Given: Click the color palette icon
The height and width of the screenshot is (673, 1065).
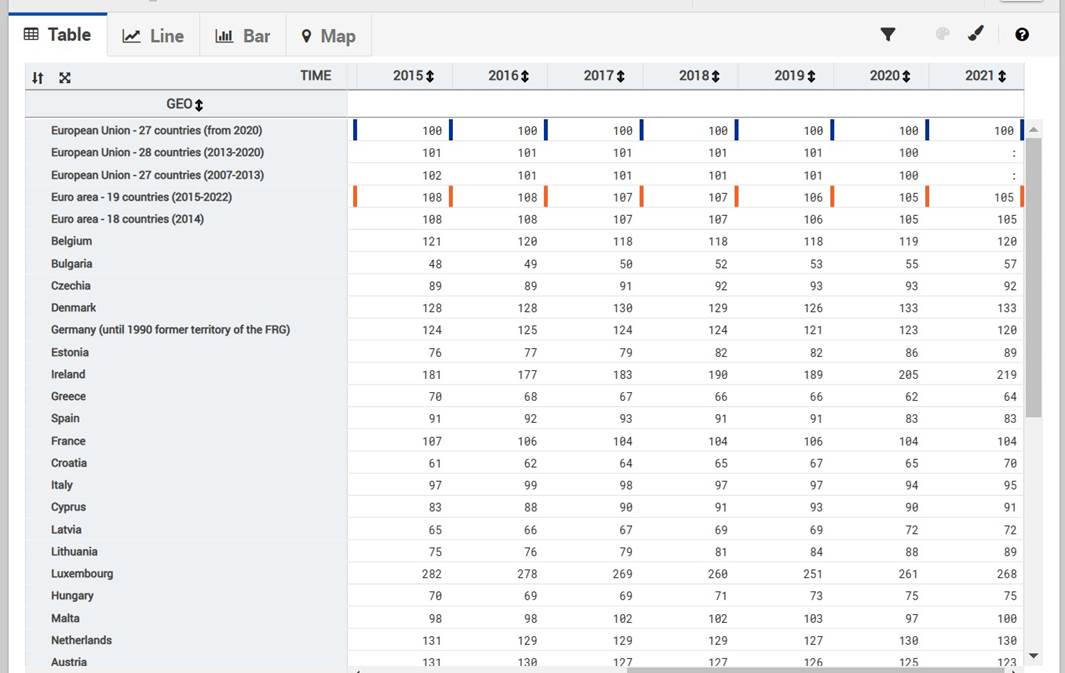Looking at the screenshot, I should tap(942, 34).
